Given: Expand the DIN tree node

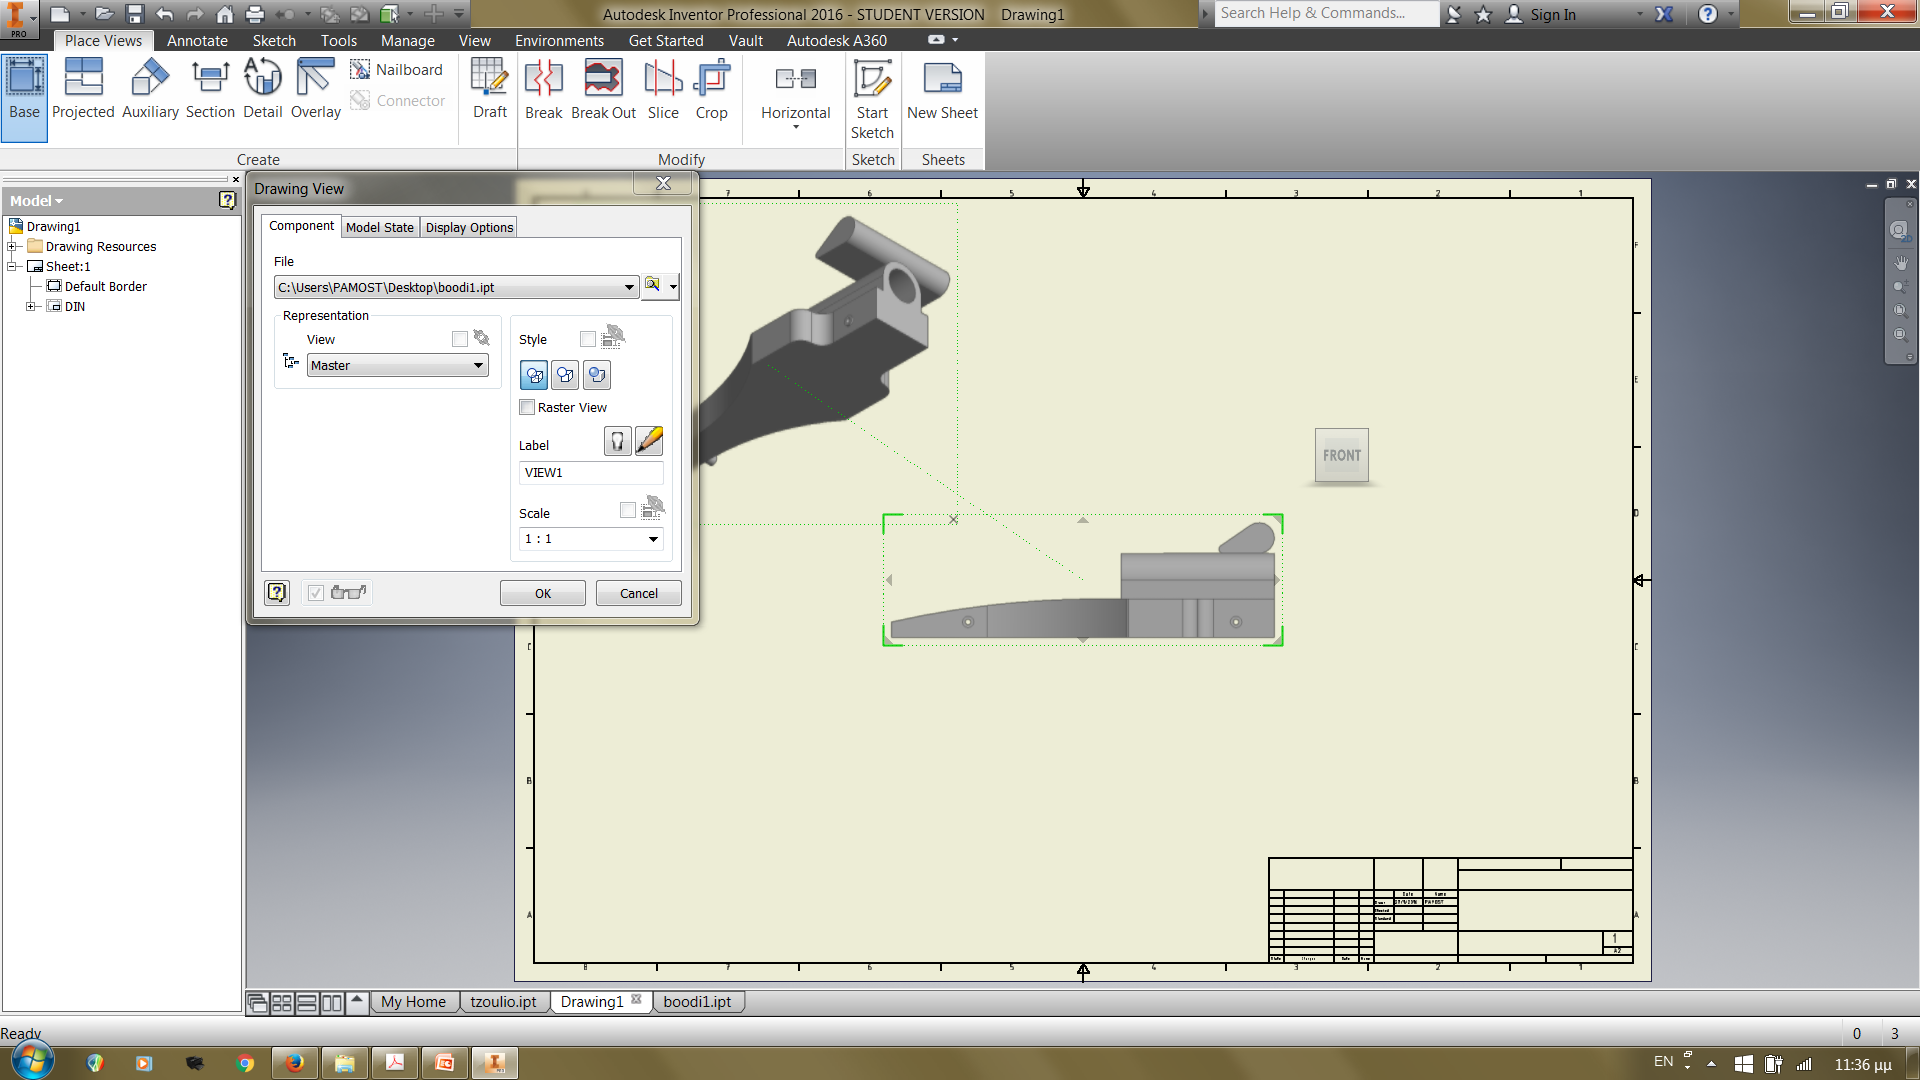Looking at the screenshot, I should coord(31,306).
